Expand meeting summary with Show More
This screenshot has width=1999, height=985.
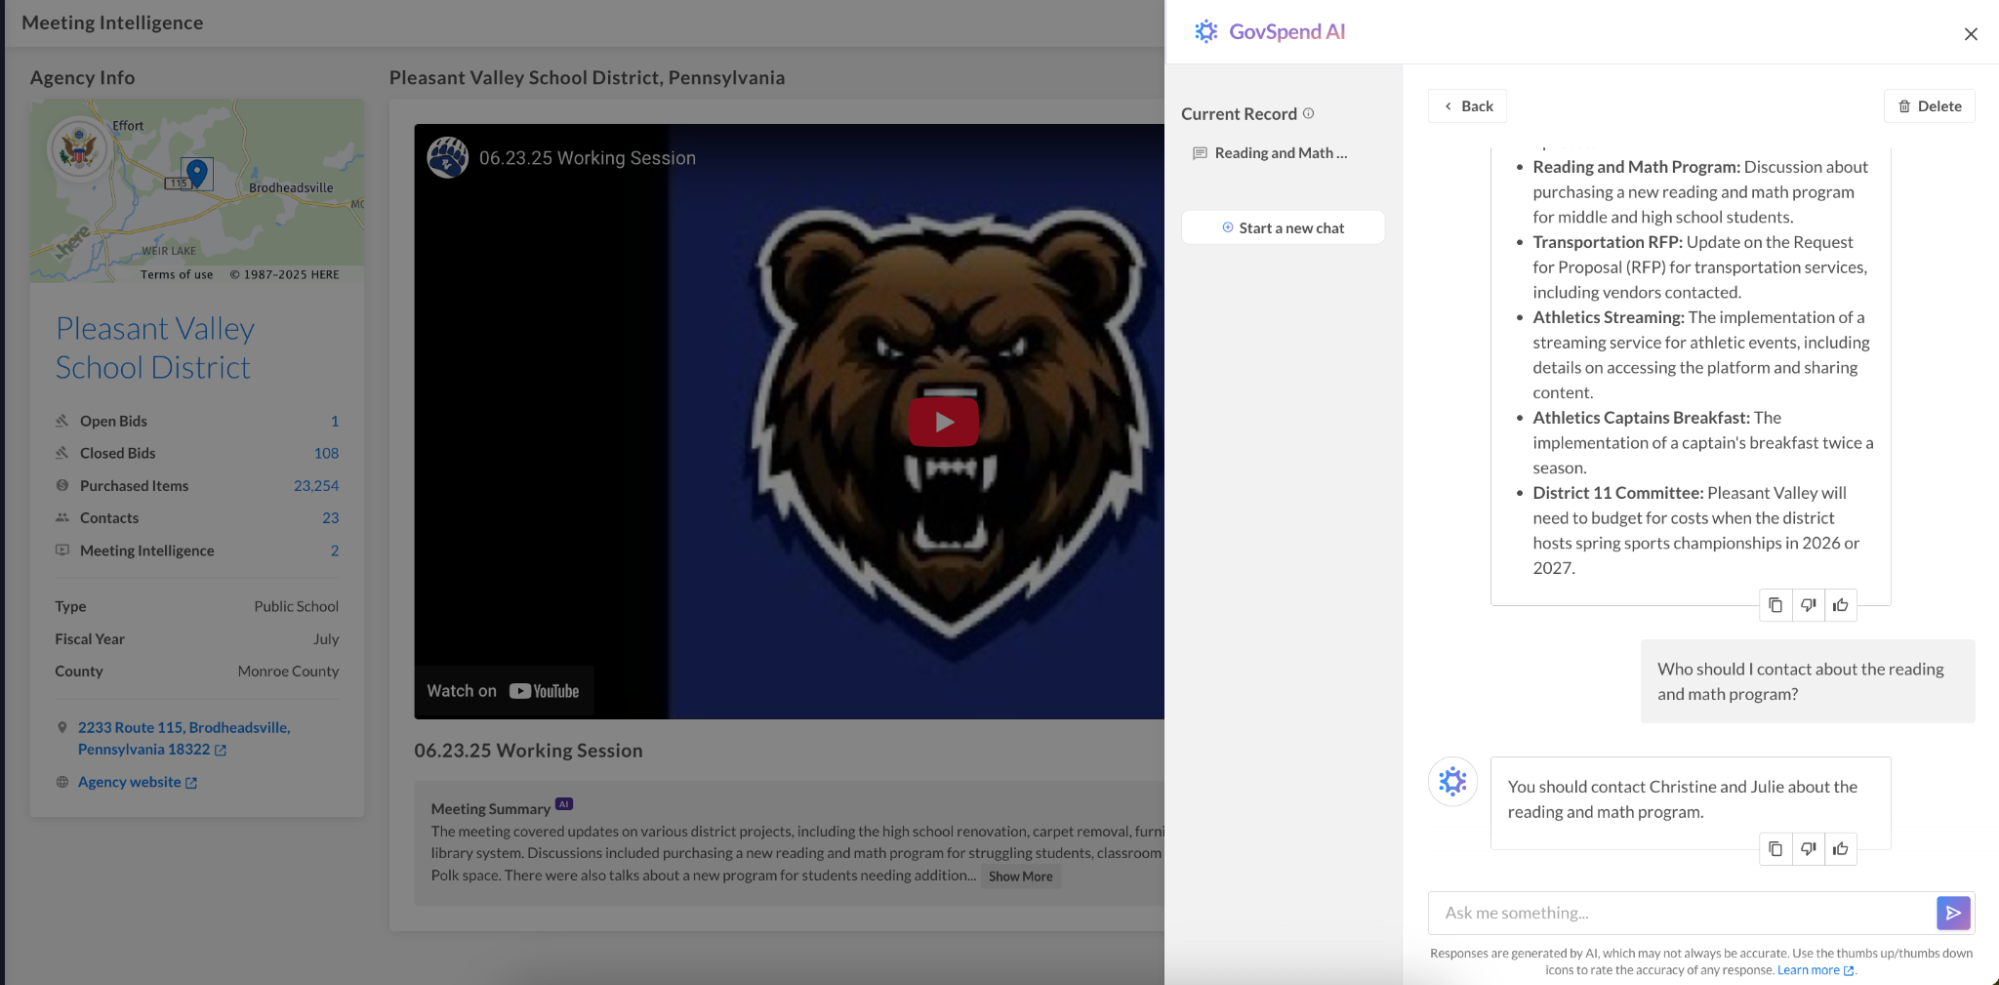click(x=1020, y=876)
